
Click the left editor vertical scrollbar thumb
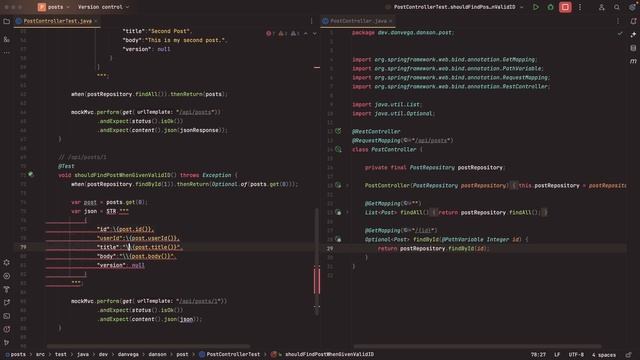click(317, 261)
